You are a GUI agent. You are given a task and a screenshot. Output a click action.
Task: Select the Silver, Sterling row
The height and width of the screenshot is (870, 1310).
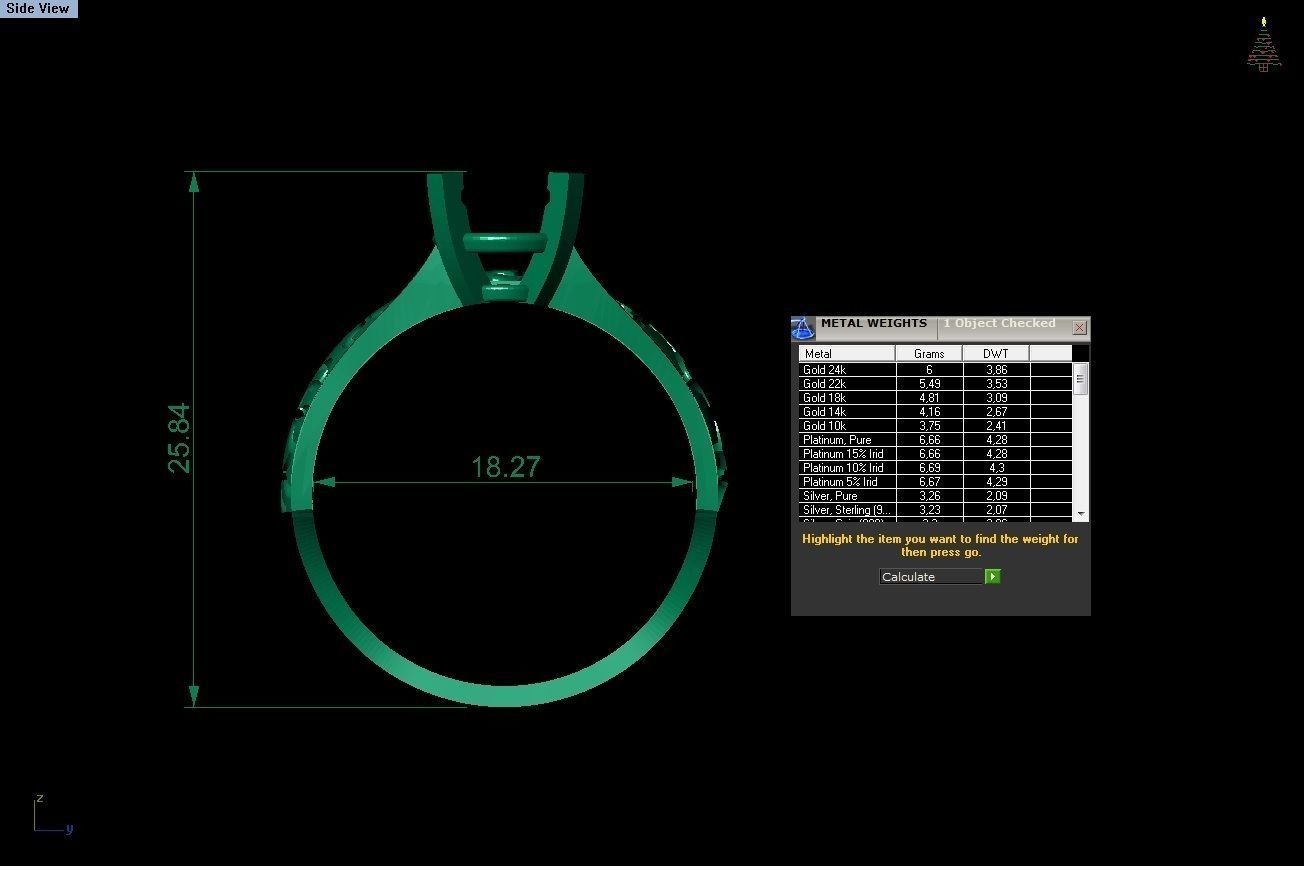[x=935, y=510]
